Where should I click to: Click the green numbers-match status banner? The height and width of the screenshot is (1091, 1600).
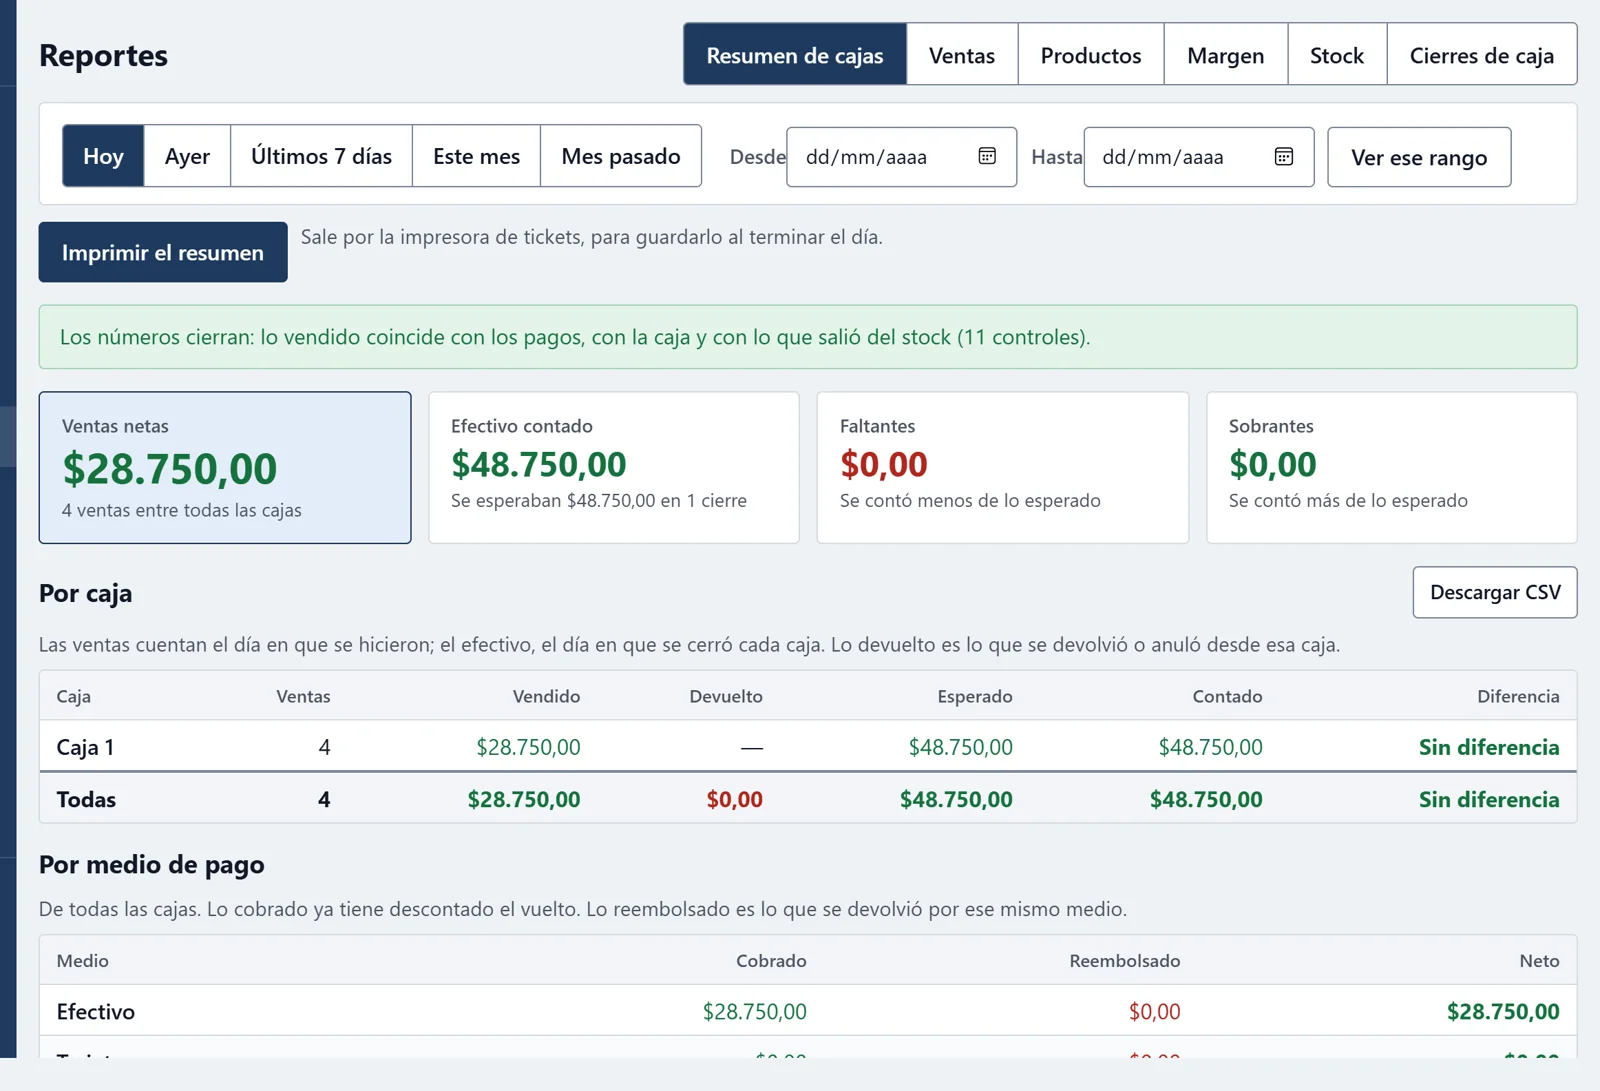[808, 337]
